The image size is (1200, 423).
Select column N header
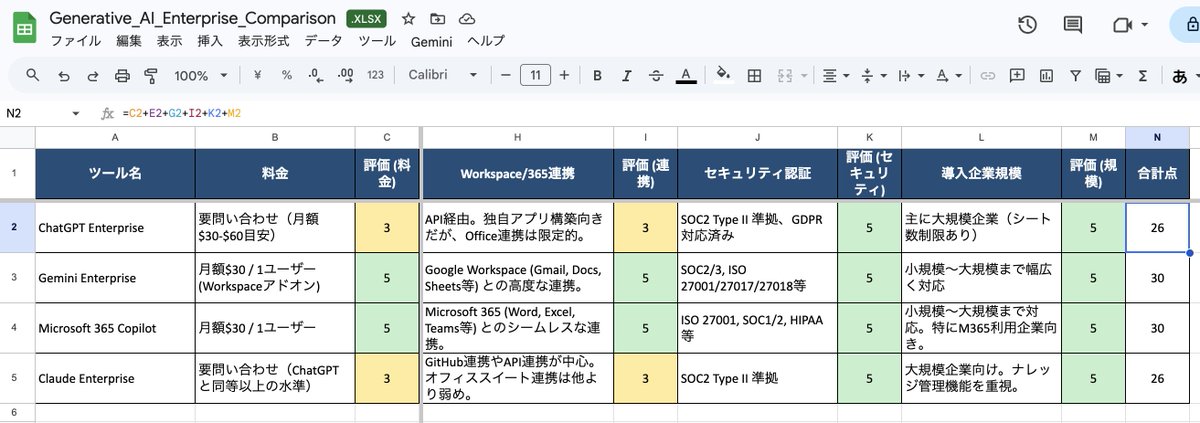pos(1157,136)
